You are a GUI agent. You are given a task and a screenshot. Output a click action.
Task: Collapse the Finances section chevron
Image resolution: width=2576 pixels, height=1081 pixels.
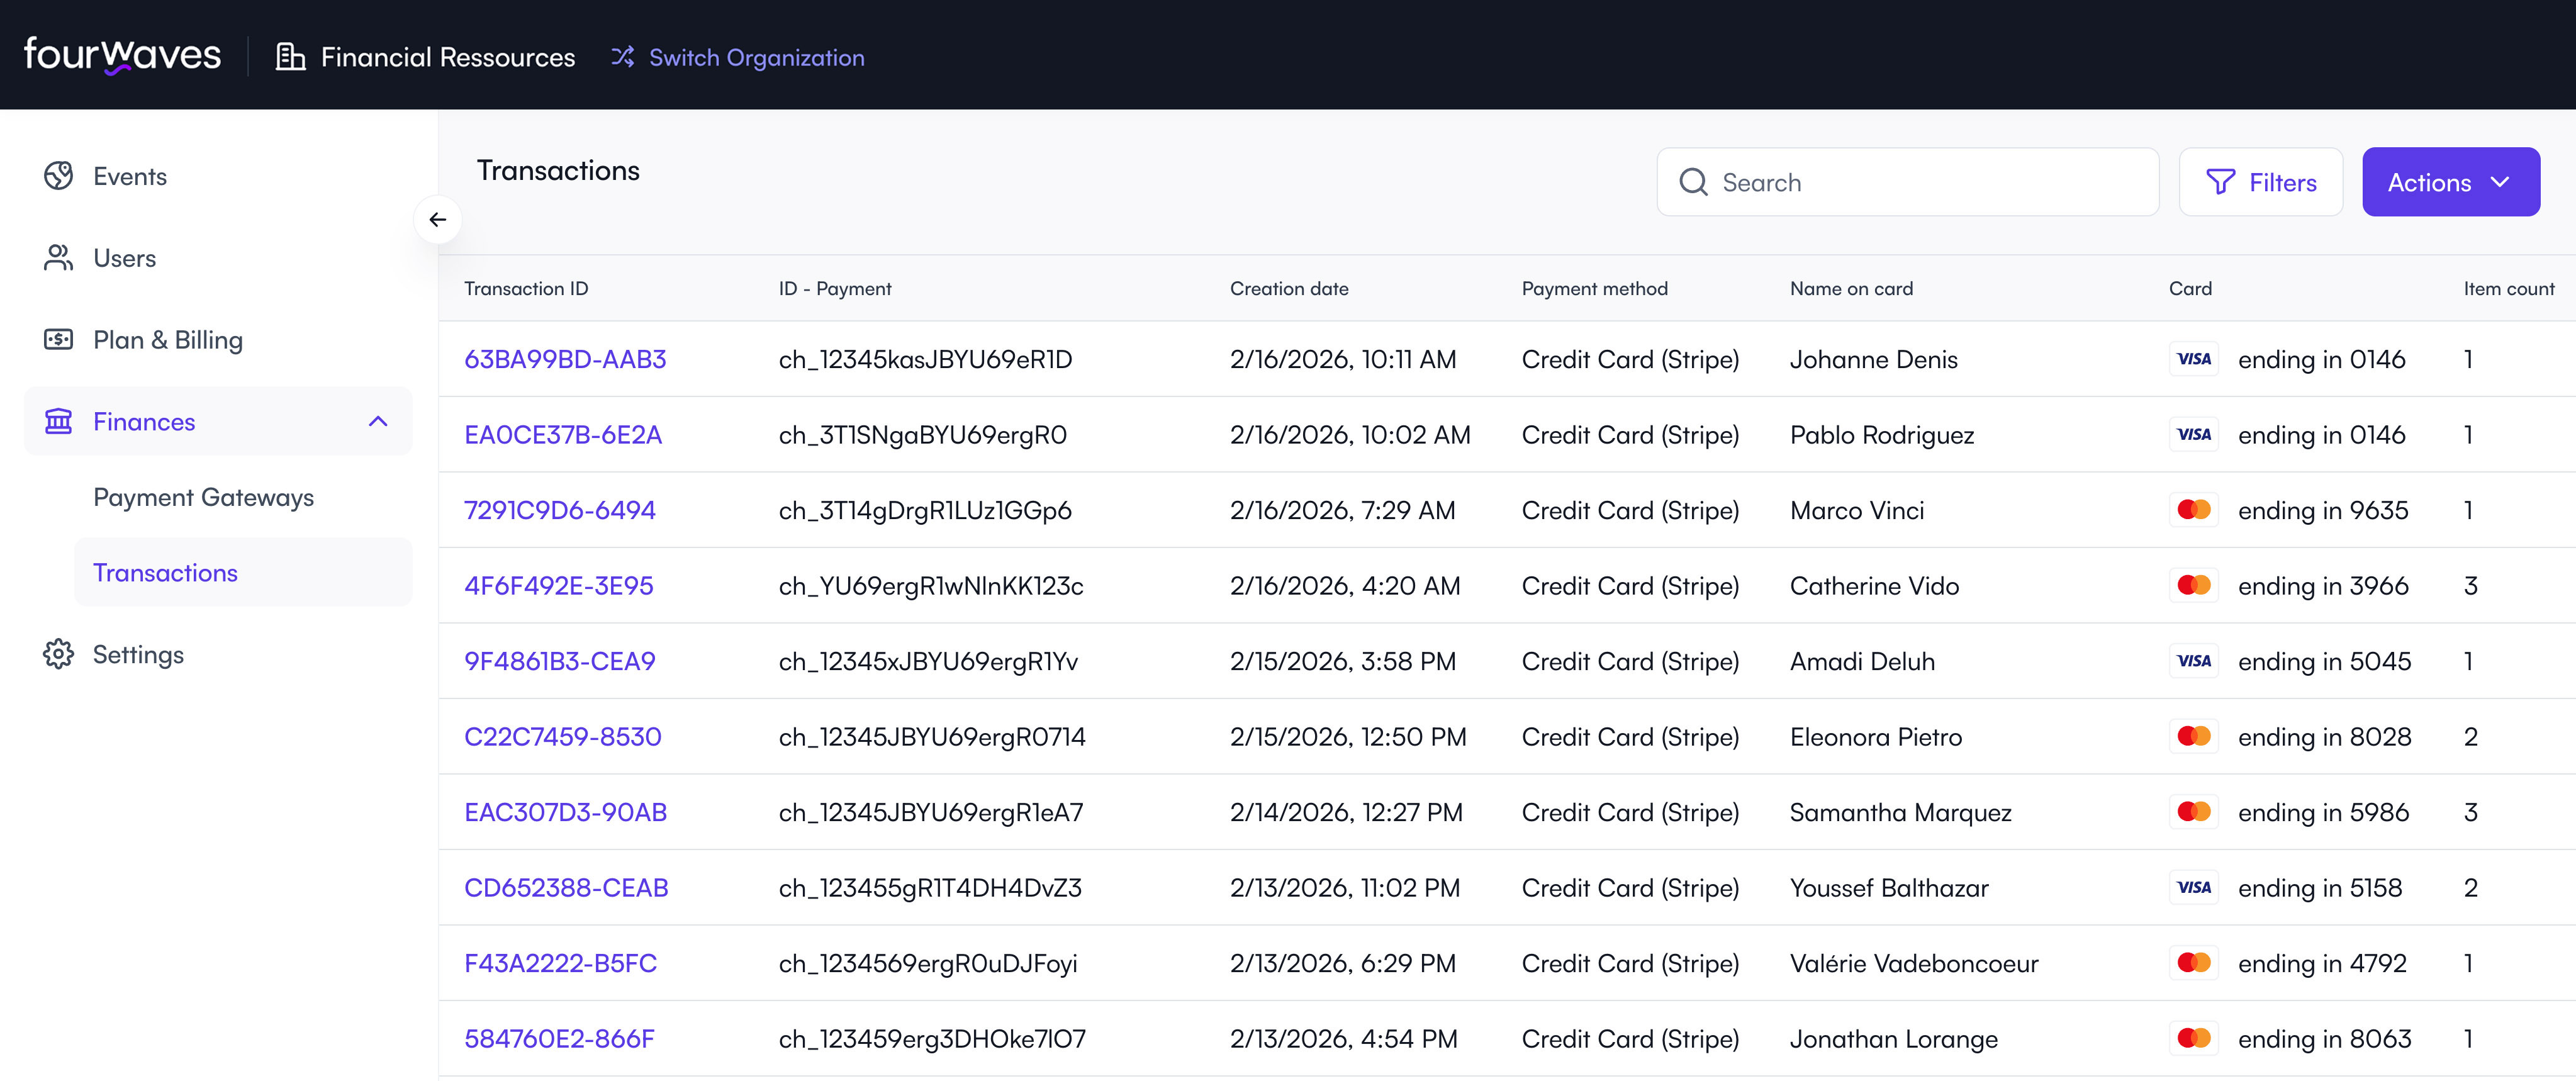[x=378, y=421]
